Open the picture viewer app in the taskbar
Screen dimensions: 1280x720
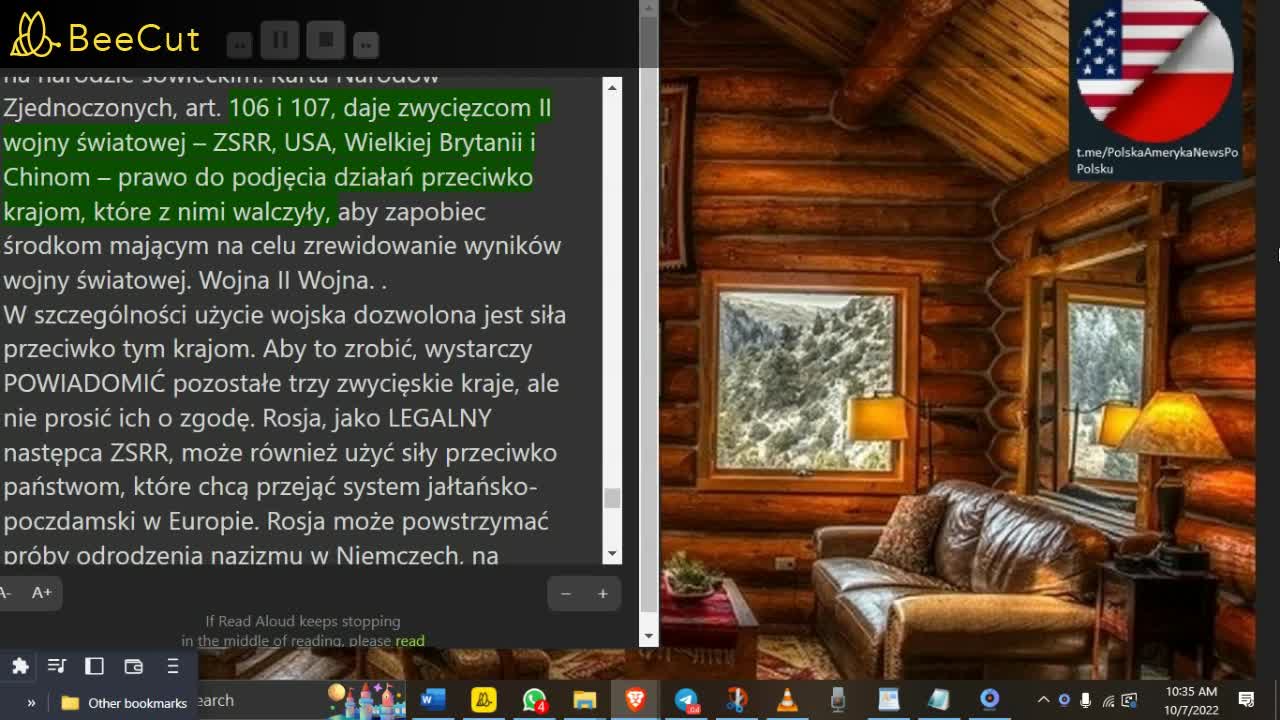[x=888, y=700]
